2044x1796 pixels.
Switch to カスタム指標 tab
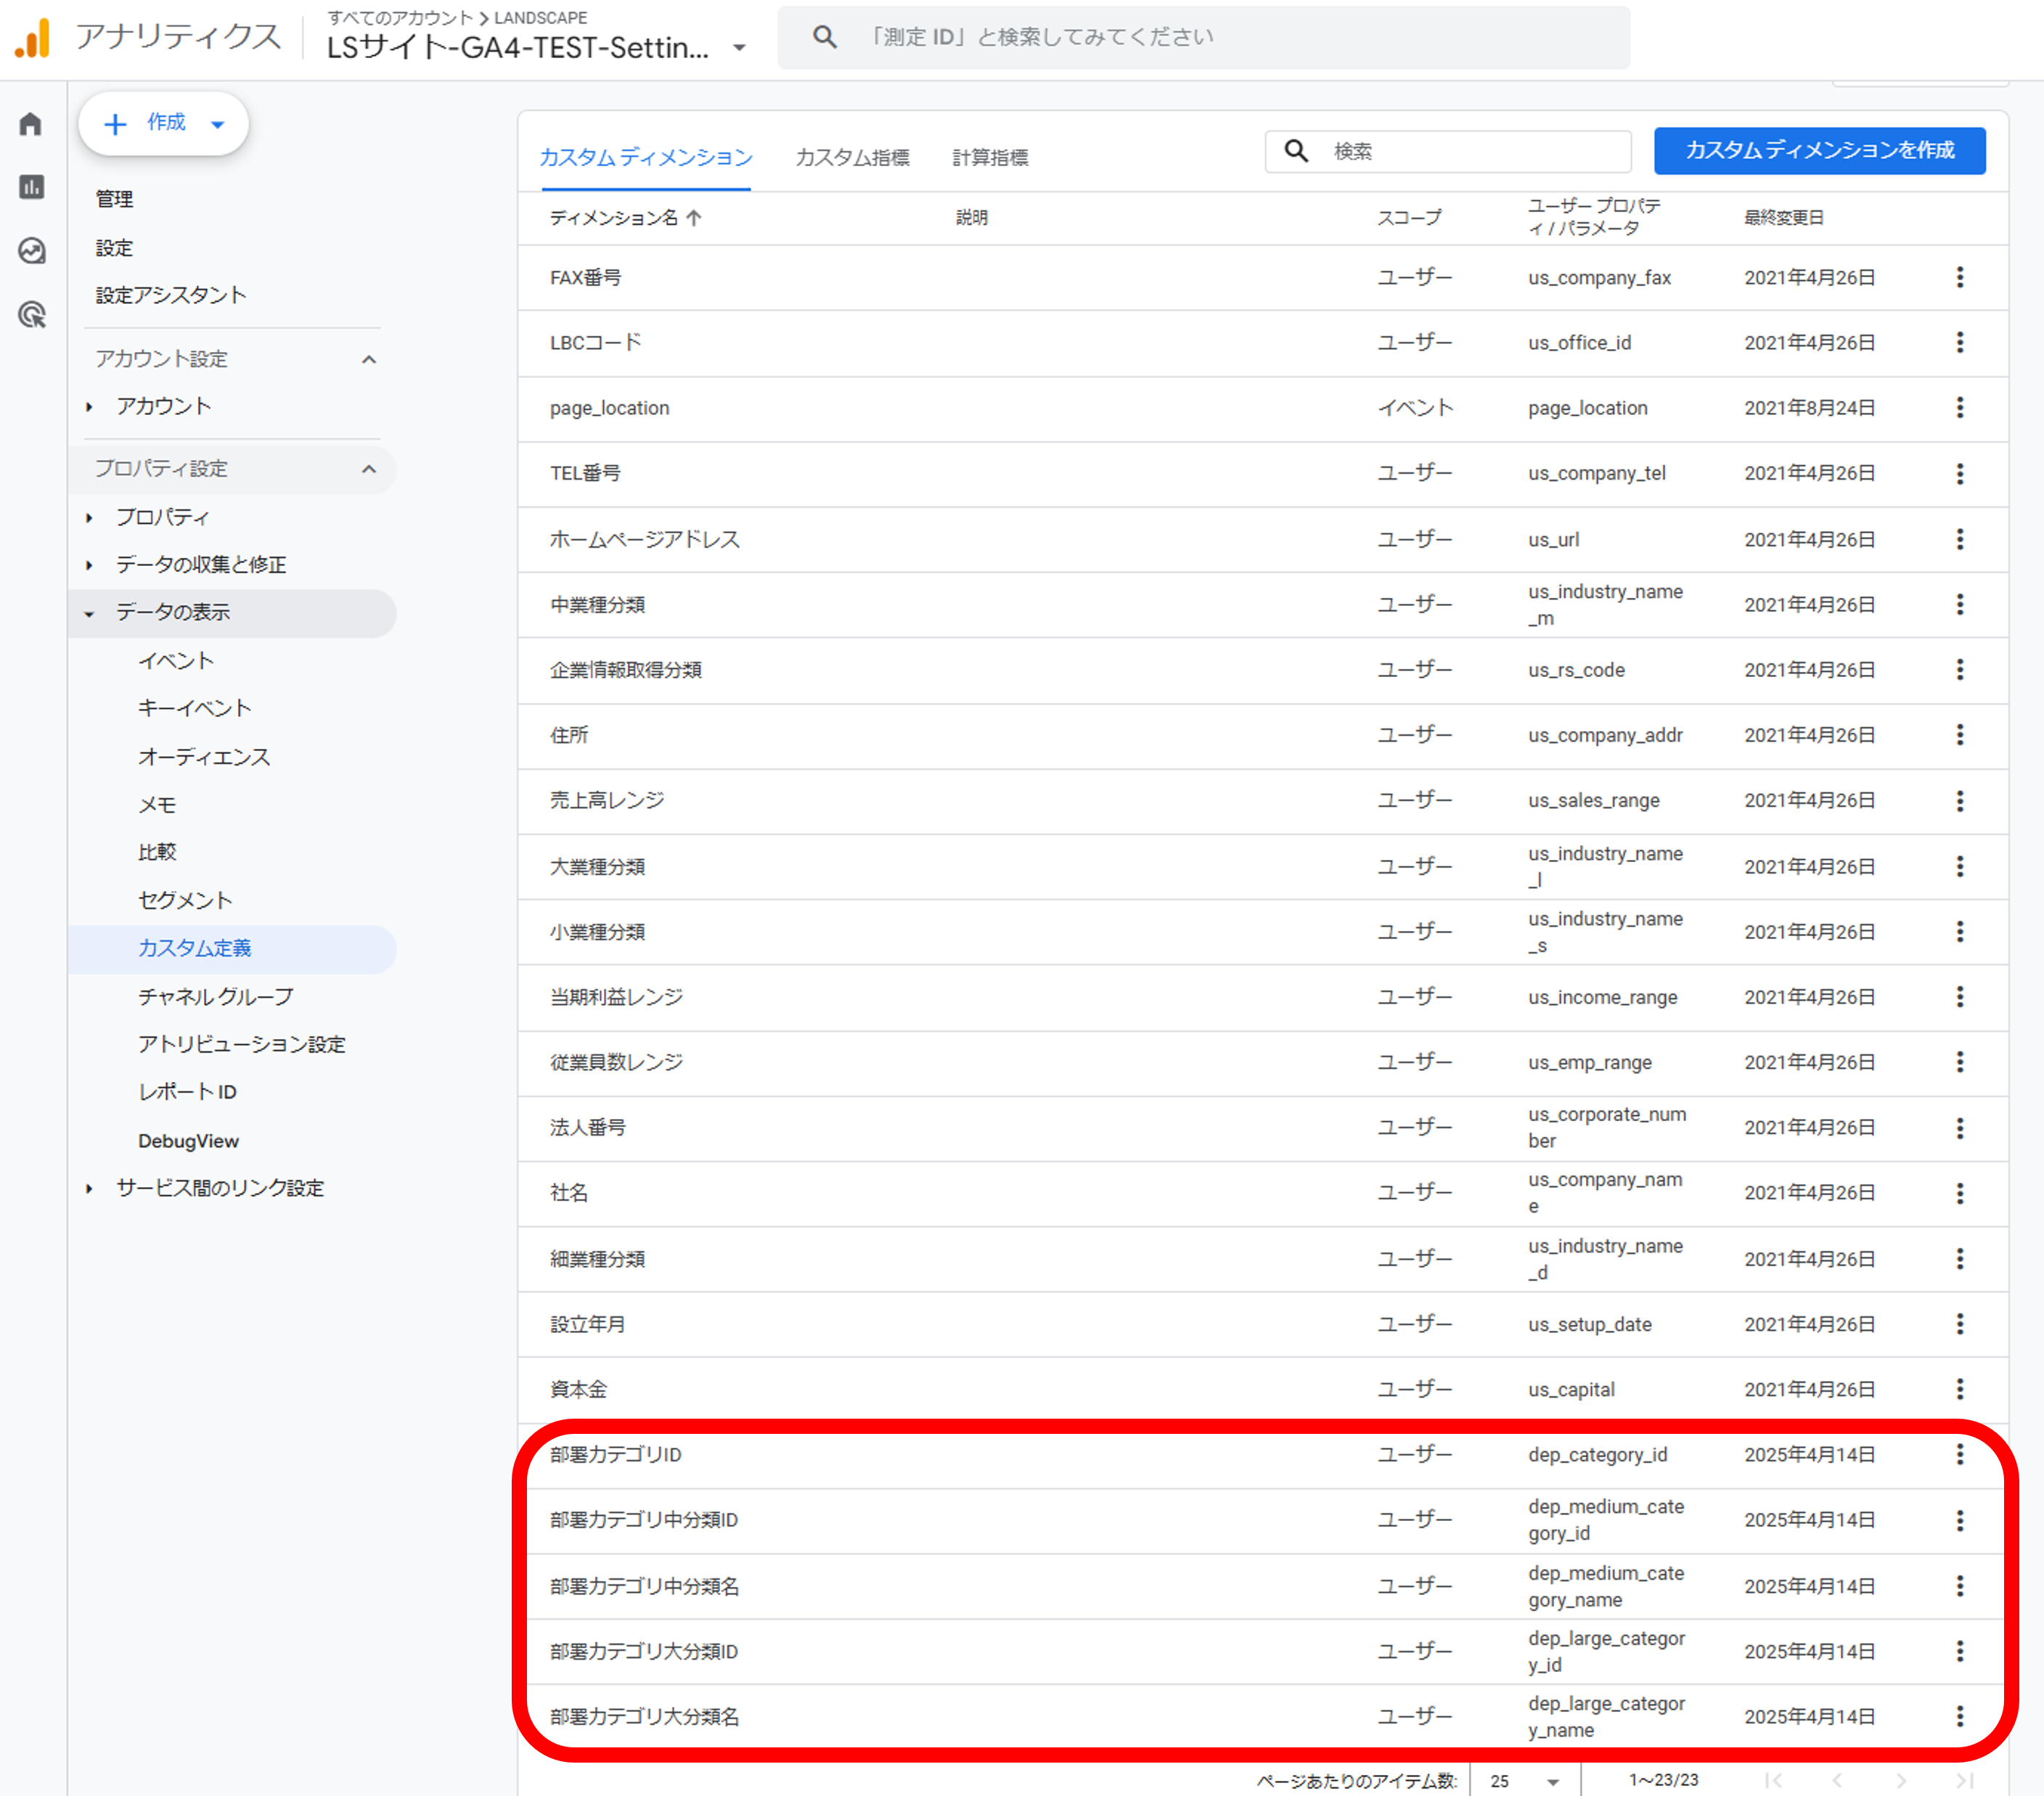pos(852,157)
